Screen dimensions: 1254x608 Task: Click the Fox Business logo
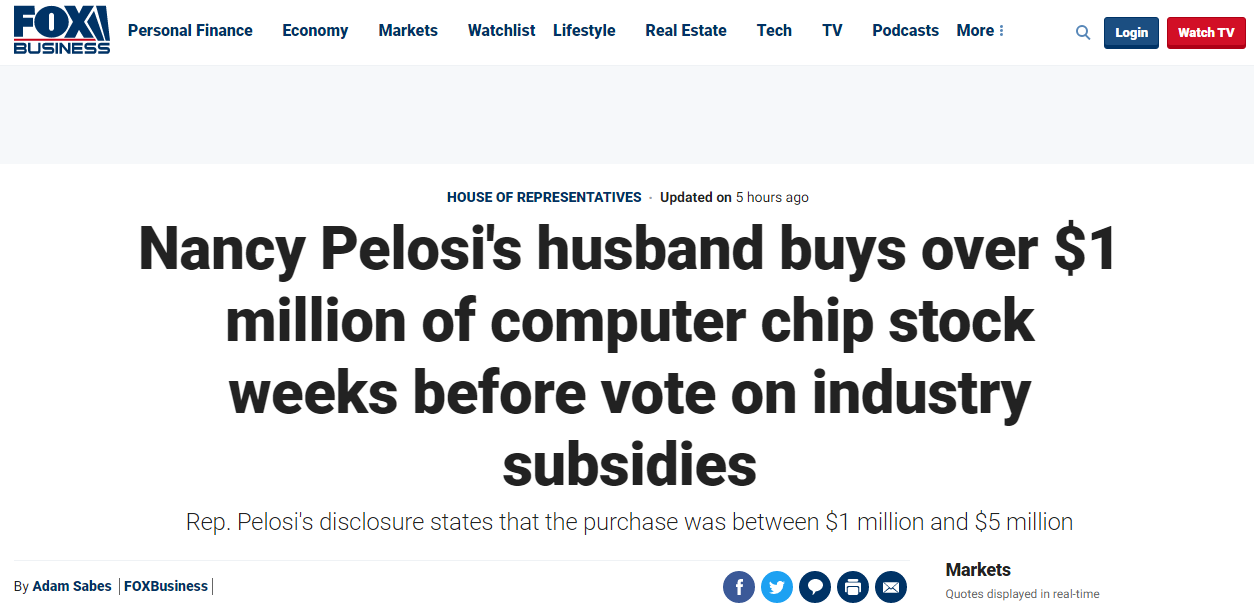(61, 30)
